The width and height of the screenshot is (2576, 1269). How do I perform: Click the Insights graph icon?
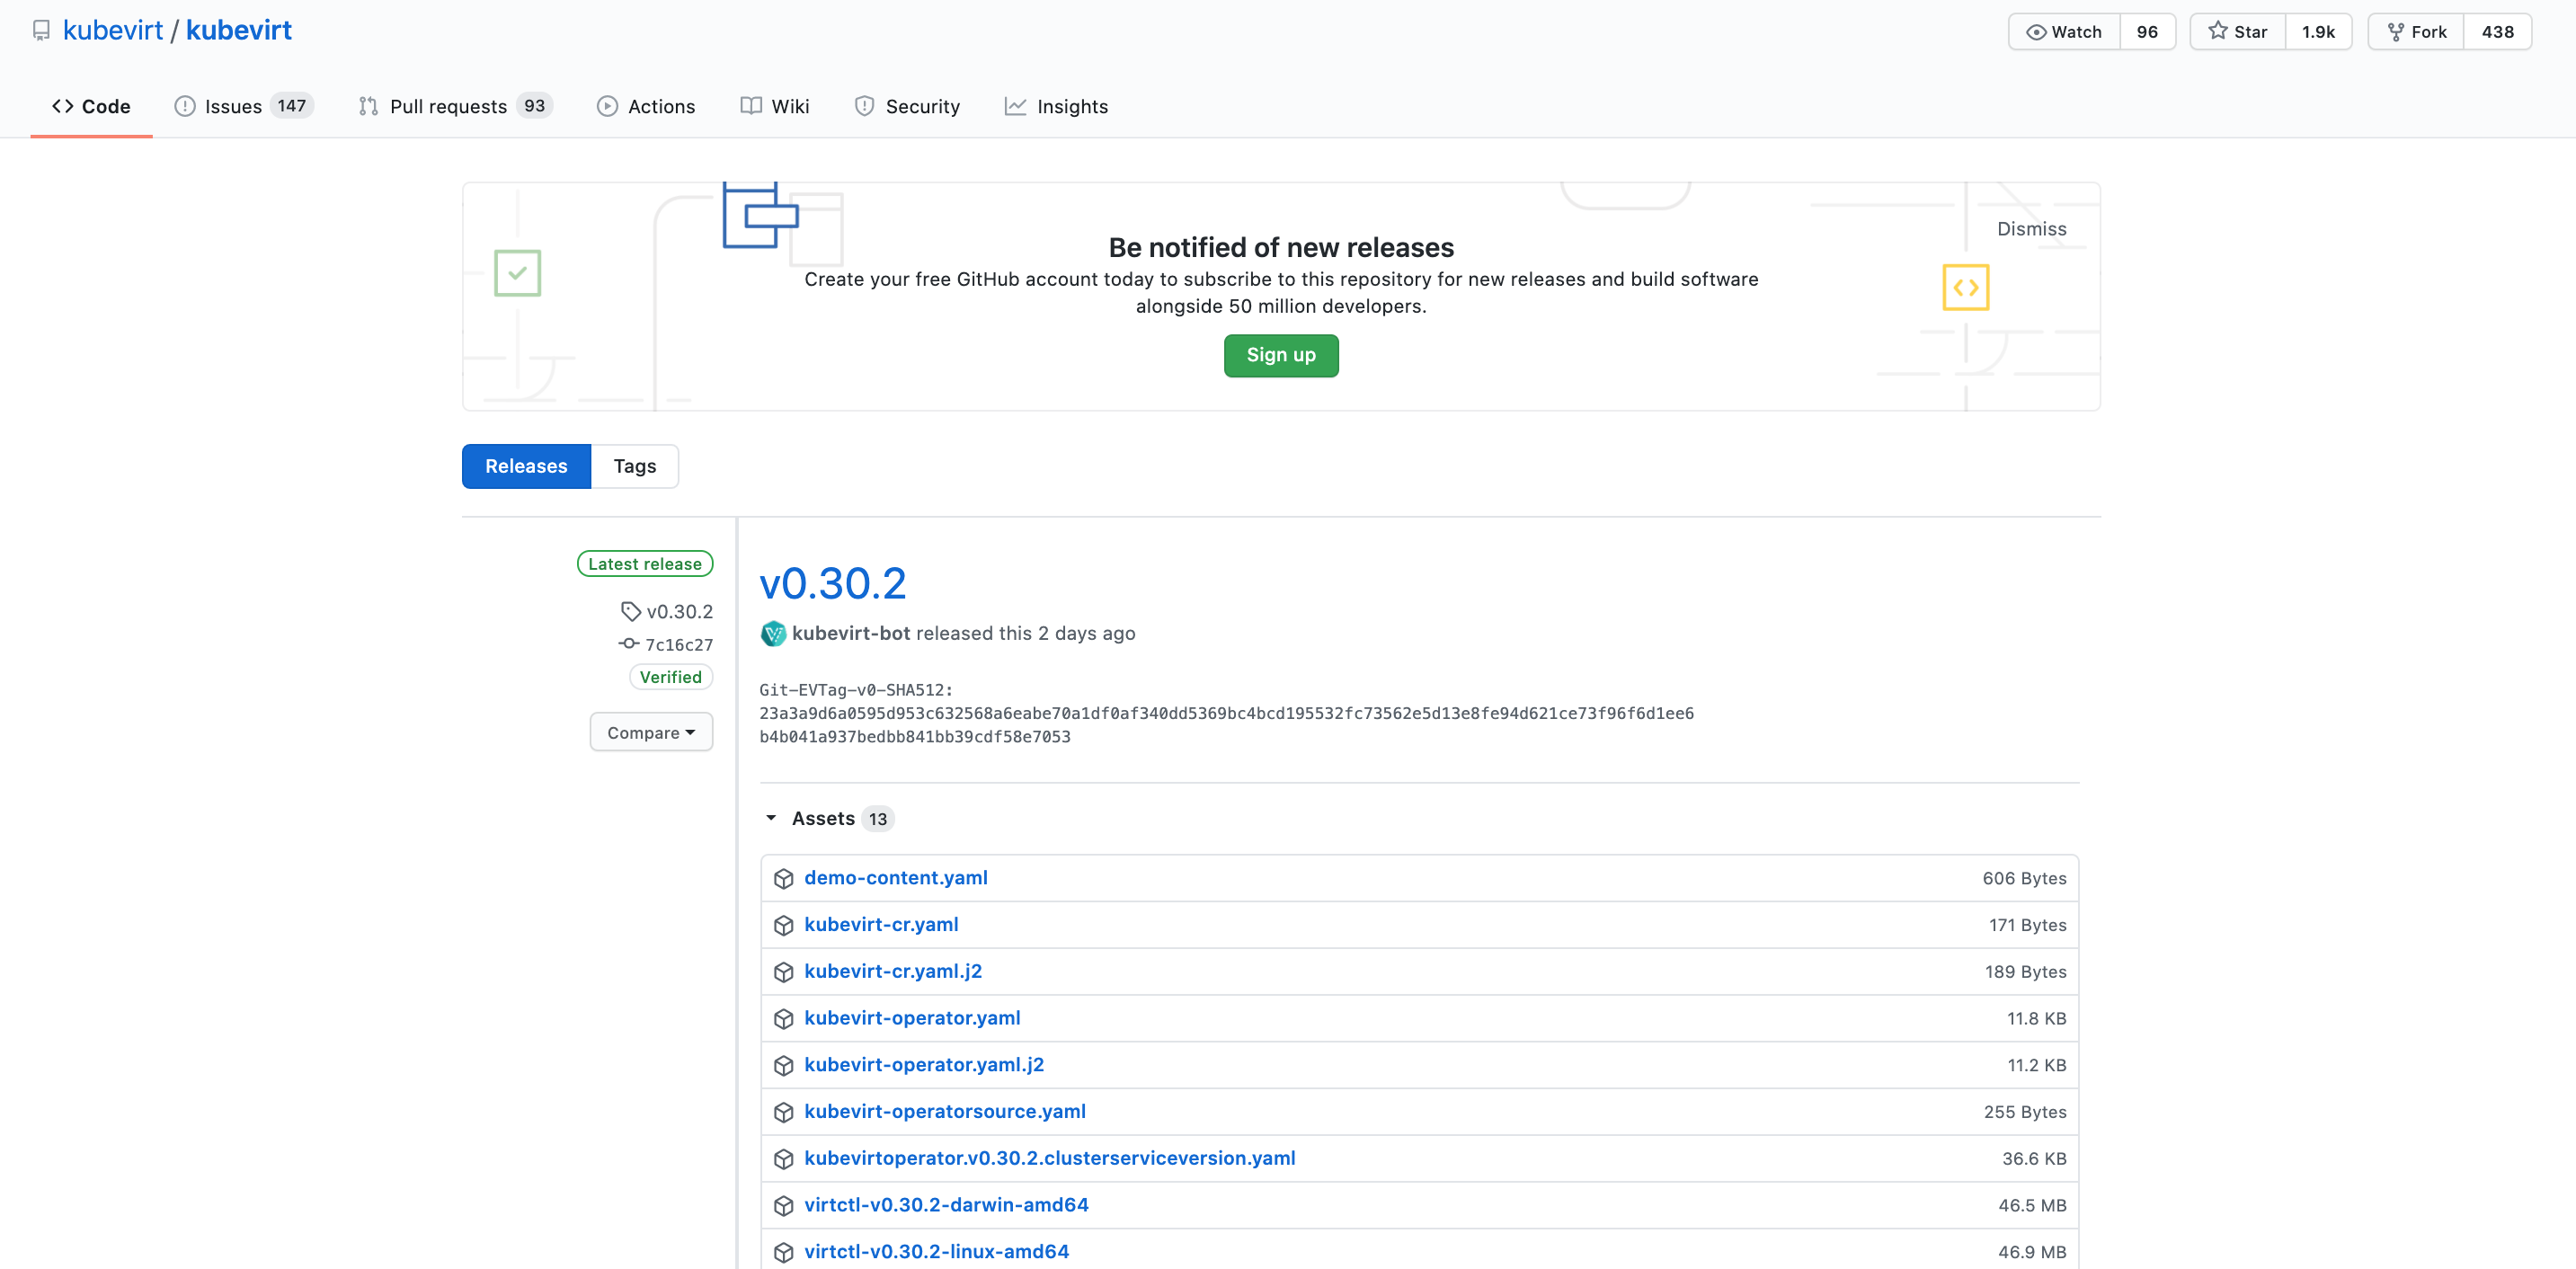(x=1015, y=106)
